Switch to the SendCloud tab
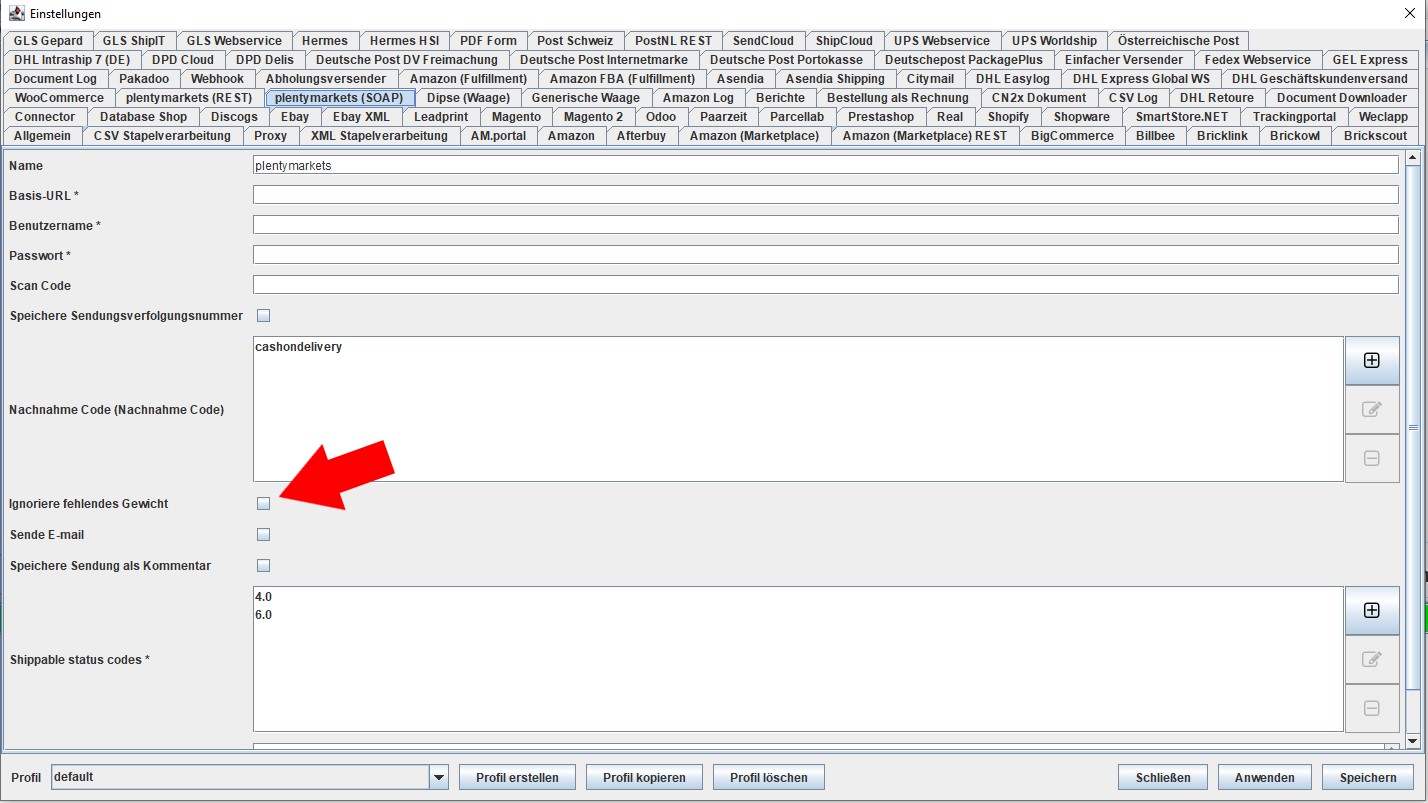 (763, 41)
